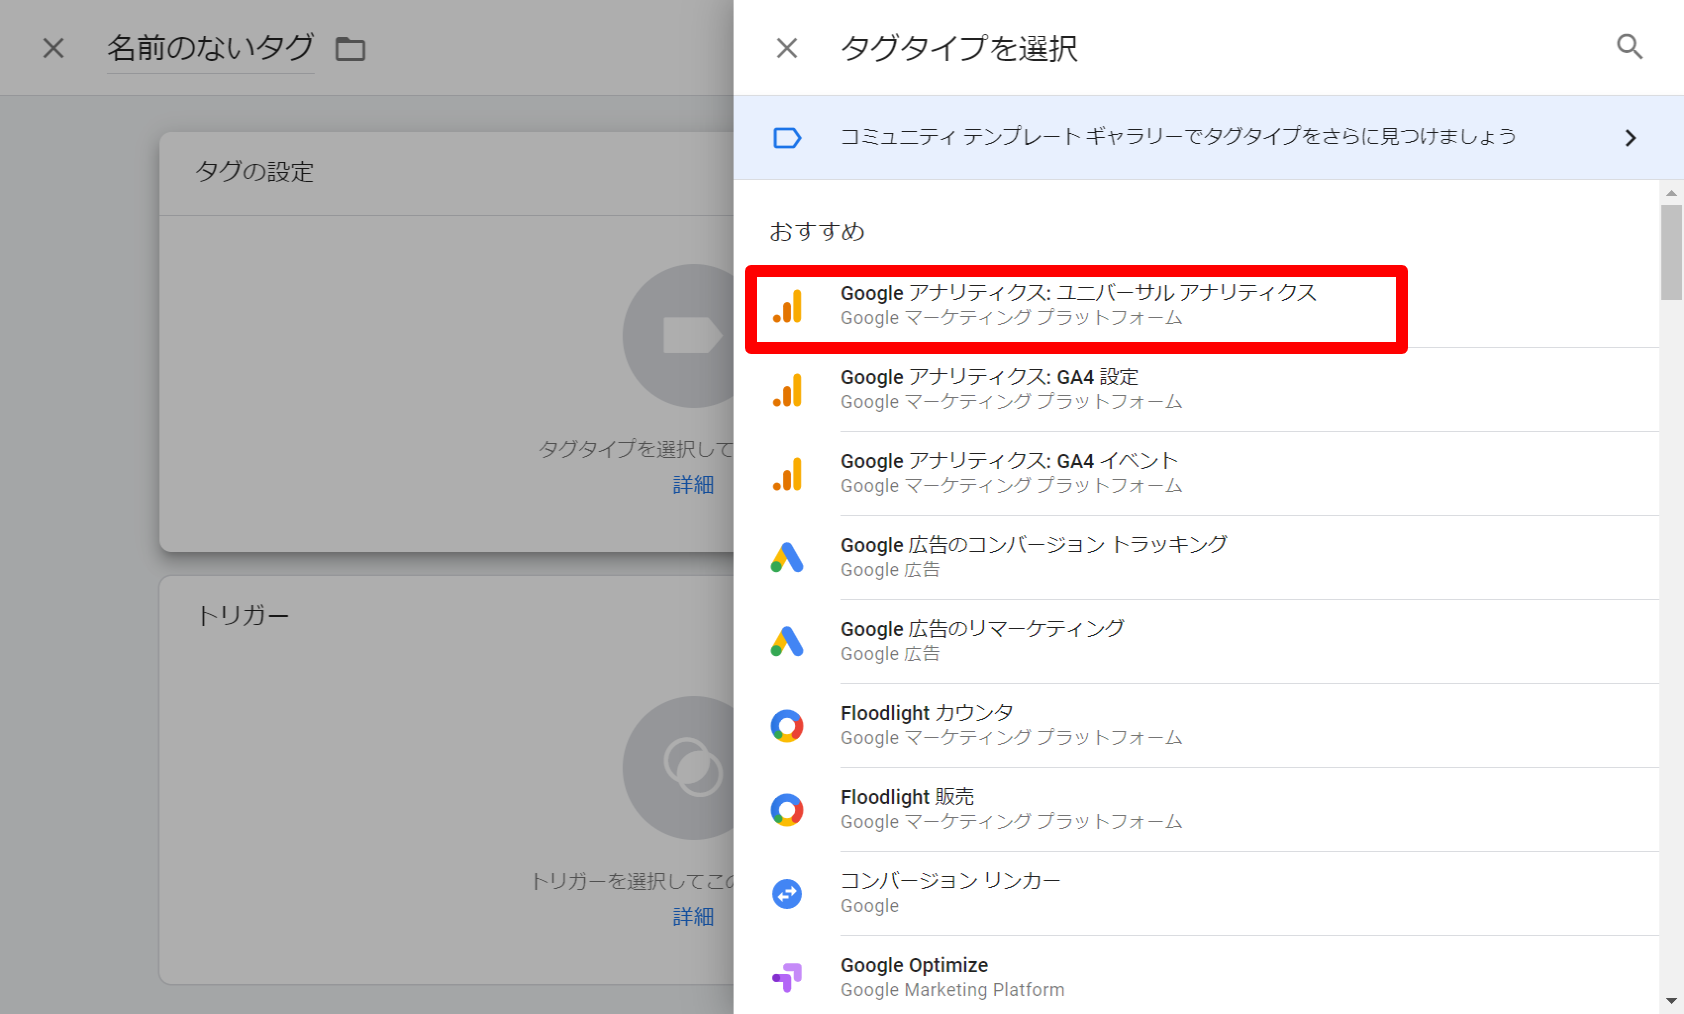
Task: Click folder icon next to tag name
Action: (x=350, y=48)
